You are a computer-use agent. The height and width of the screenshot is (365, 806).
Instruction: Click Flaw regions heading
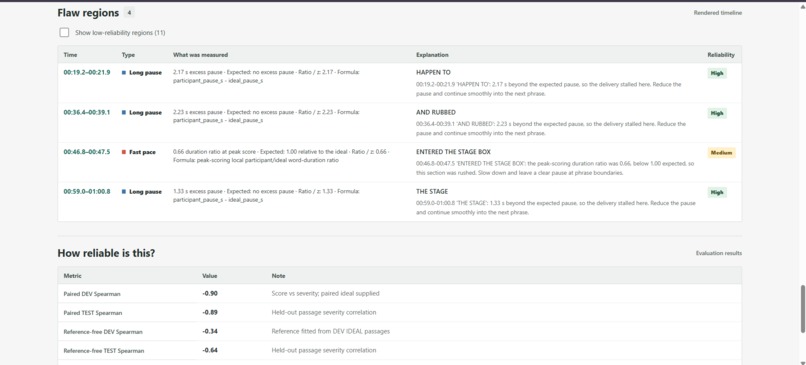coord(88,13)
